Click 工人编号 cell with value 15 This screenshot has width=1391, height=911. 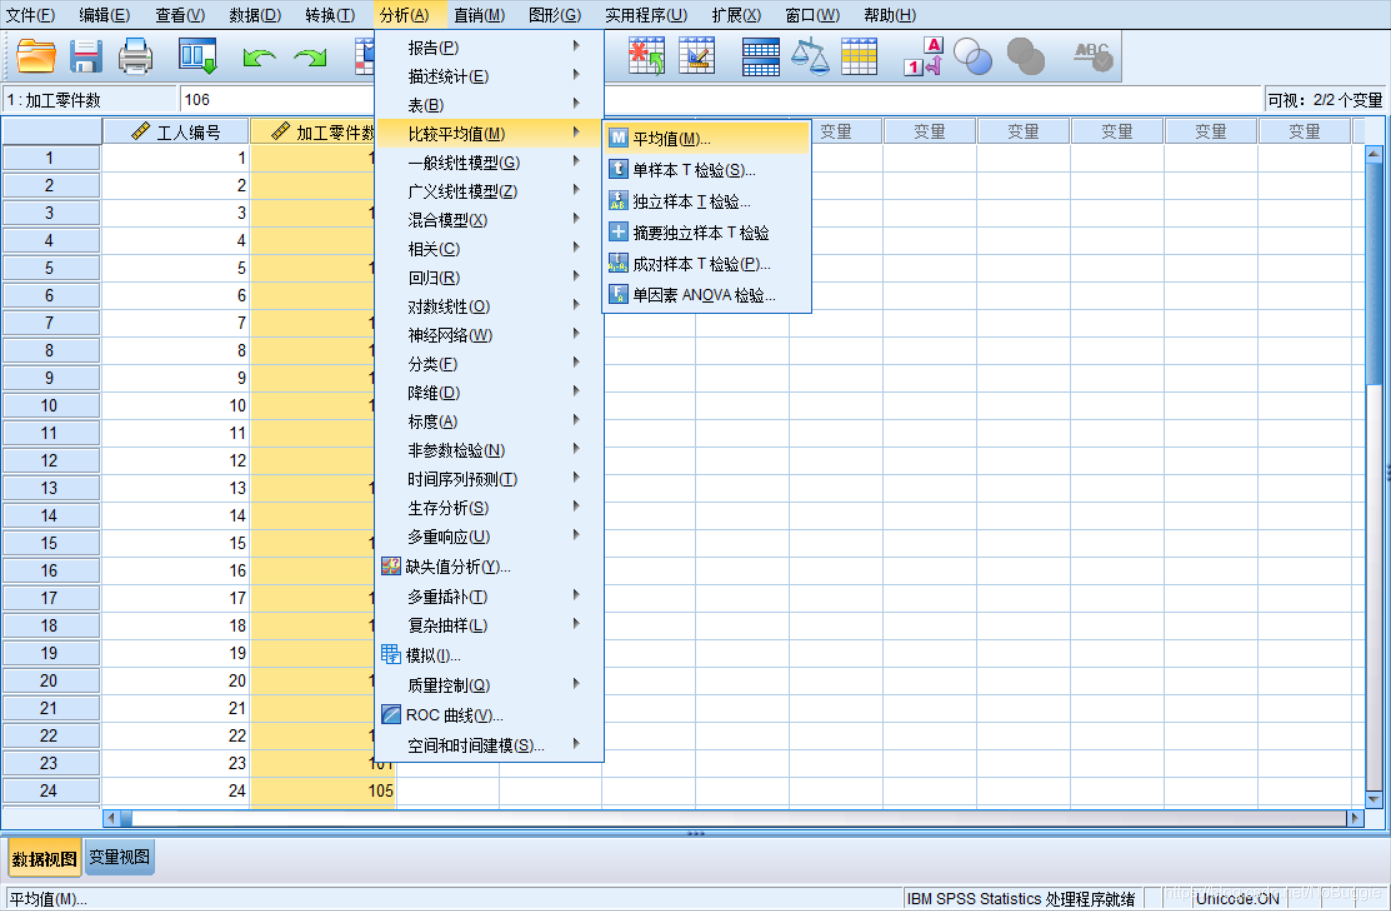pos(176,543)
